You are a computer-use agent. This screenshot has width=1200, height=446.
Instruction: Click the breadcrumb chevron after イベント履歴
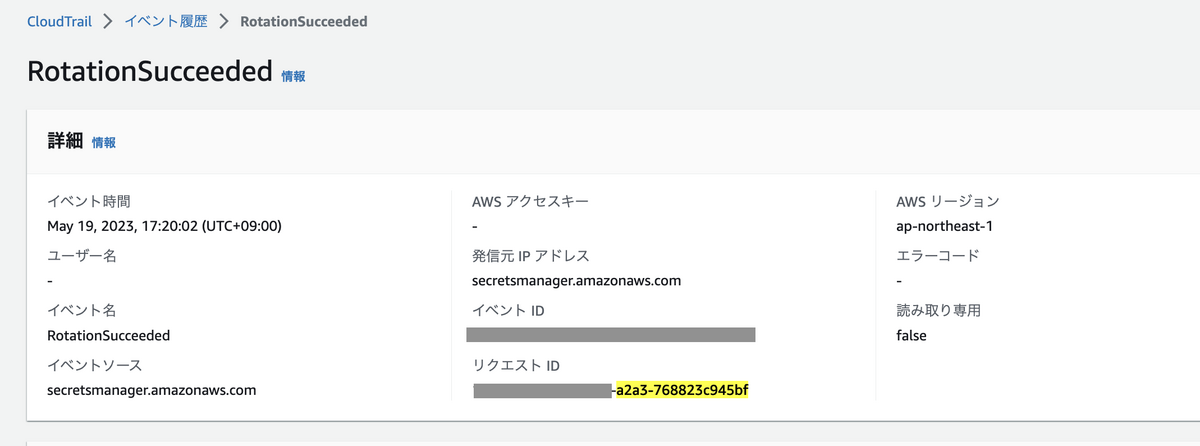pyautogui.click(x=223, y=21)
